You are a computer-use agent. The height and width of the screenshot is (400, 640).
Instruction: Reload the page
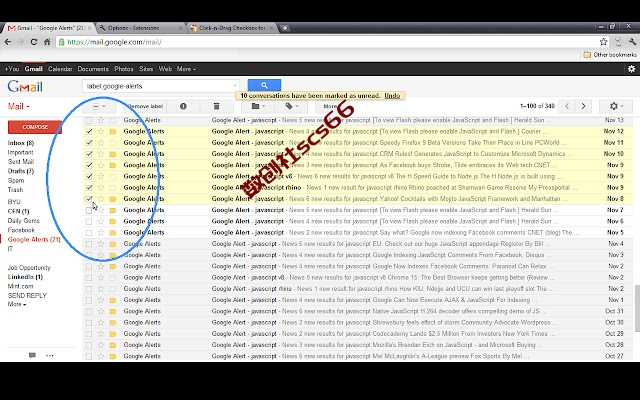[x=33, y=42]
